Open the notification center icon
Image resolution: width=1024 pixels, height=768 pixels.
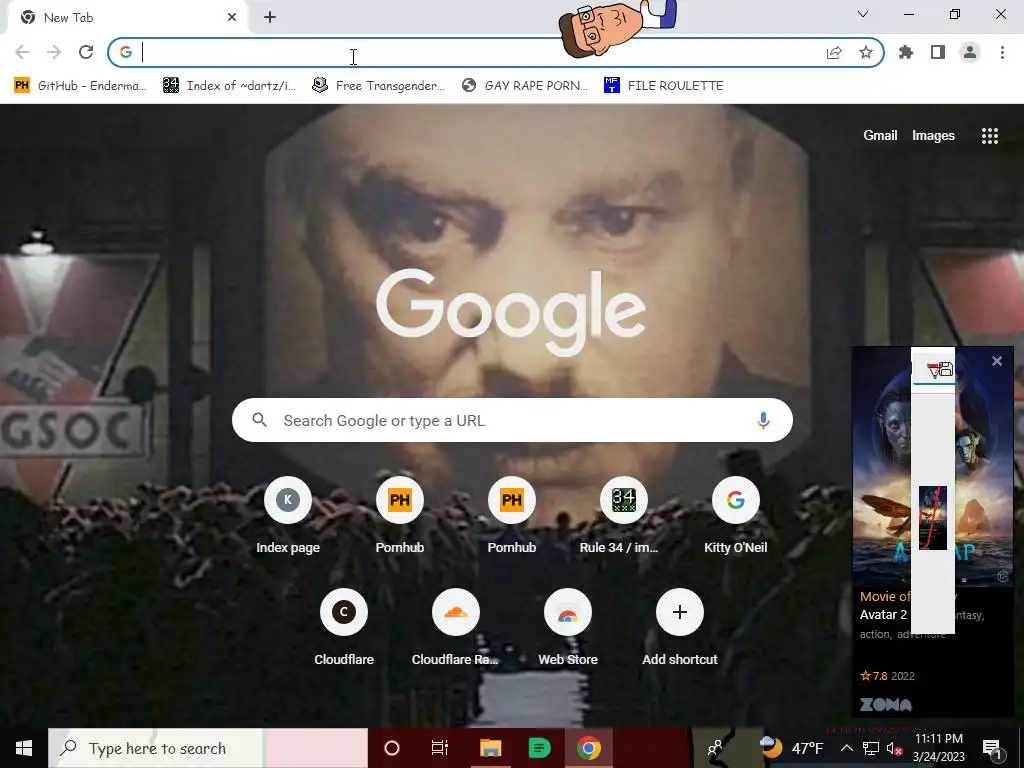[991, 748]
